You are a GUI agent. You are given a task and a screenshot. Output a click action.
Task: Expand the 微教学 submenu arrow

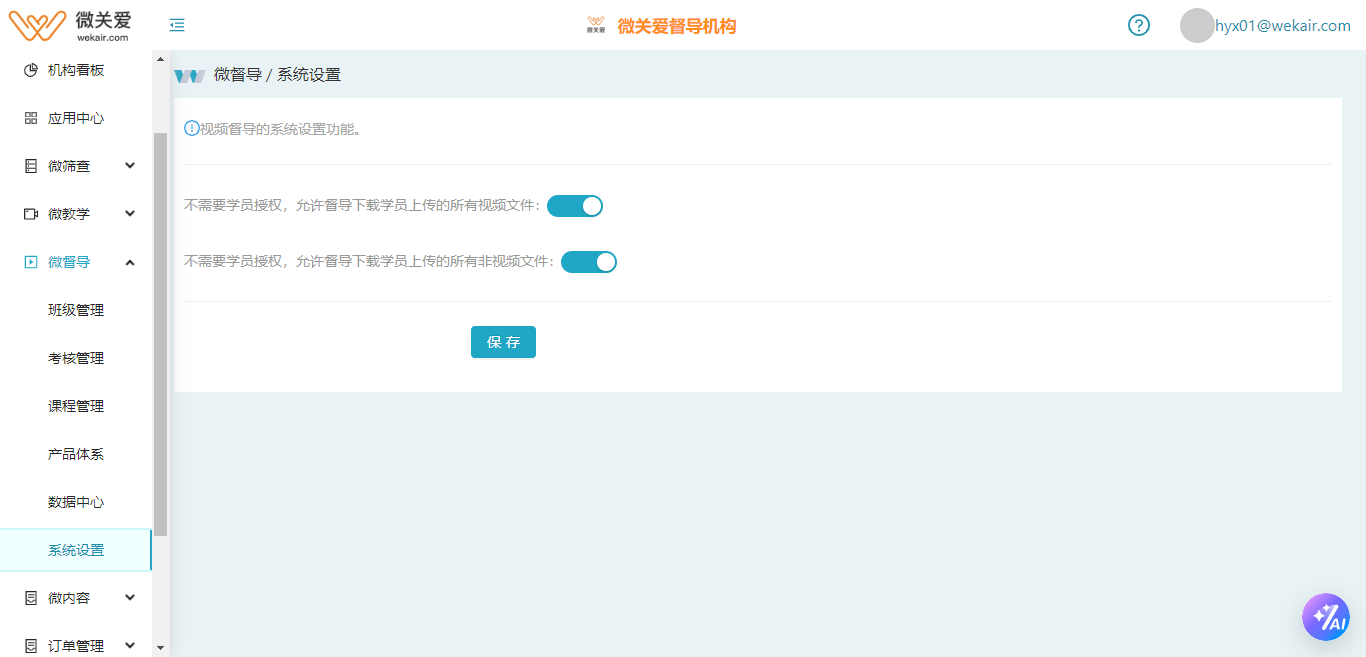point(130,214)
